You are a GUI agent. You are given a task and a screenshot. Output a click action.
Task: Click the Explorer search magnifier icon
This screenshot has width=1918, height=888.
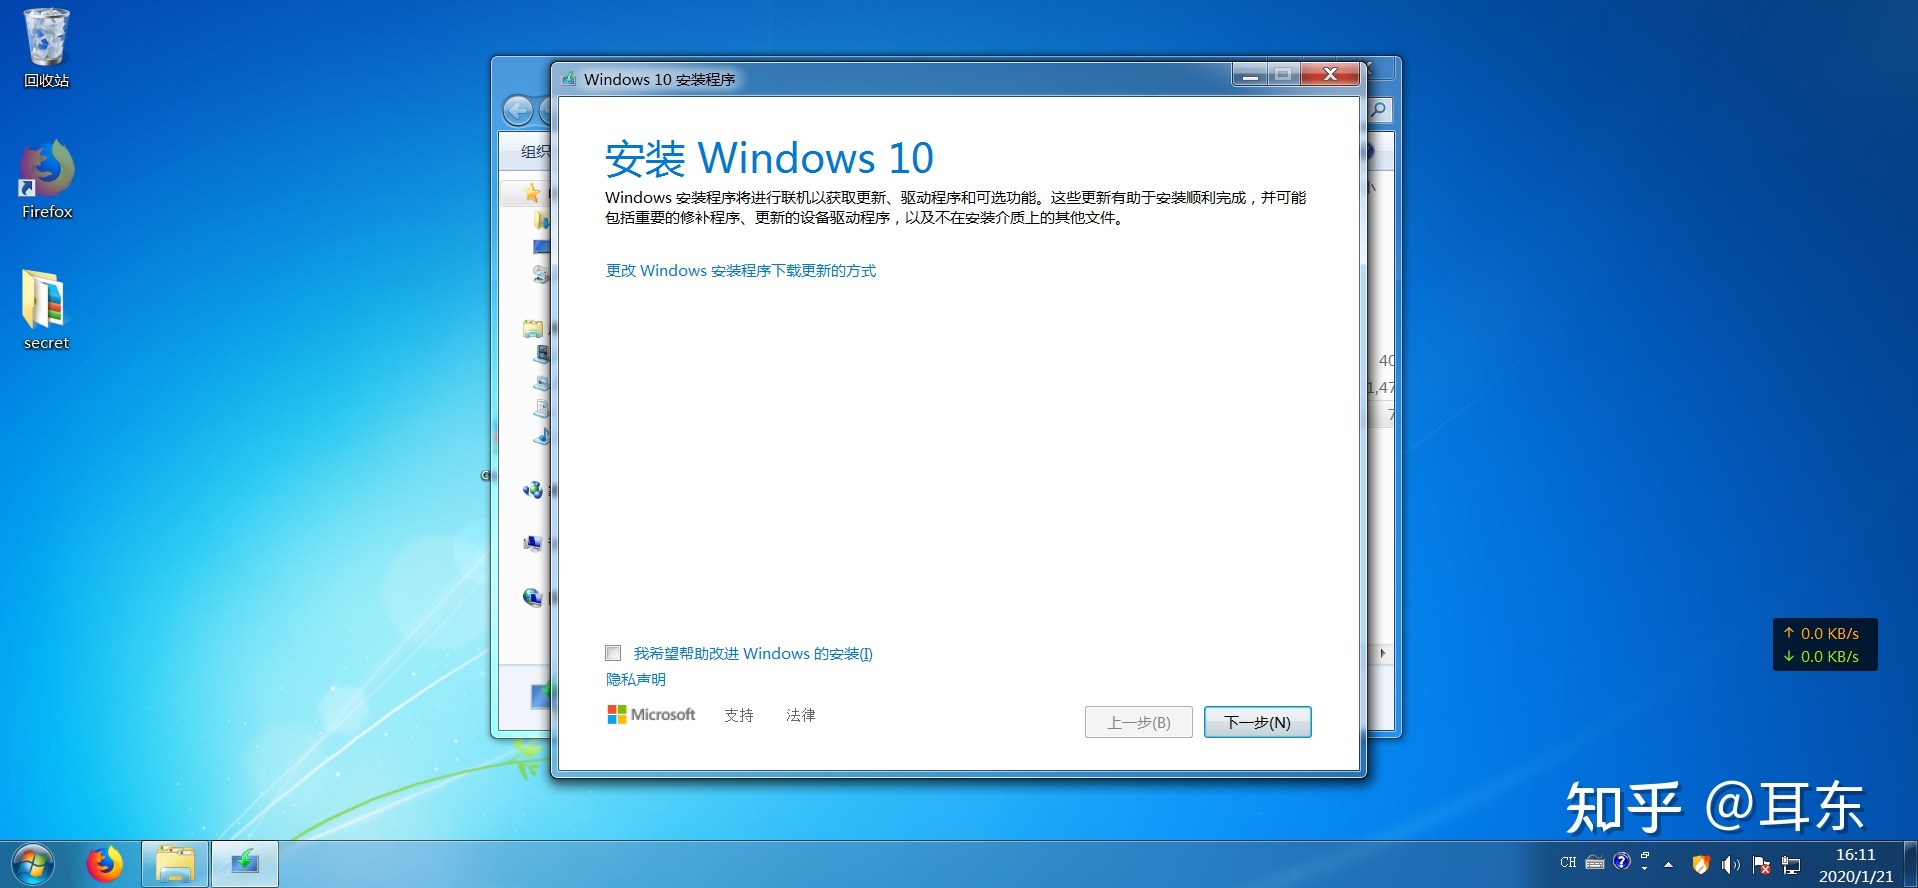click(x=1380, y=110)
